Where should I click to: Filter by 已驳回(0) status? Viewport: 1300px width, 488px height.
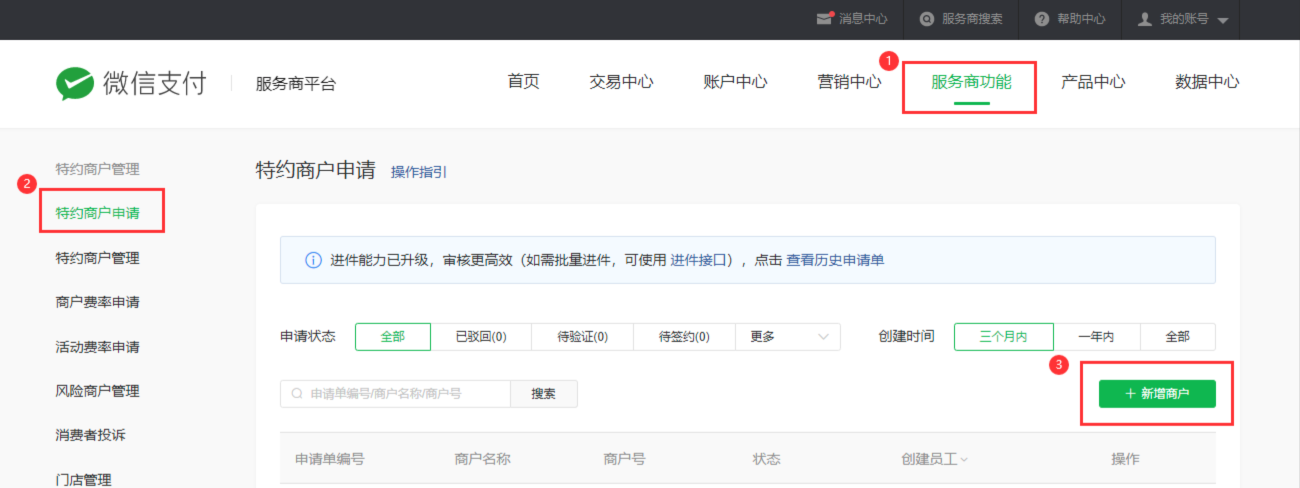point(481,337)
